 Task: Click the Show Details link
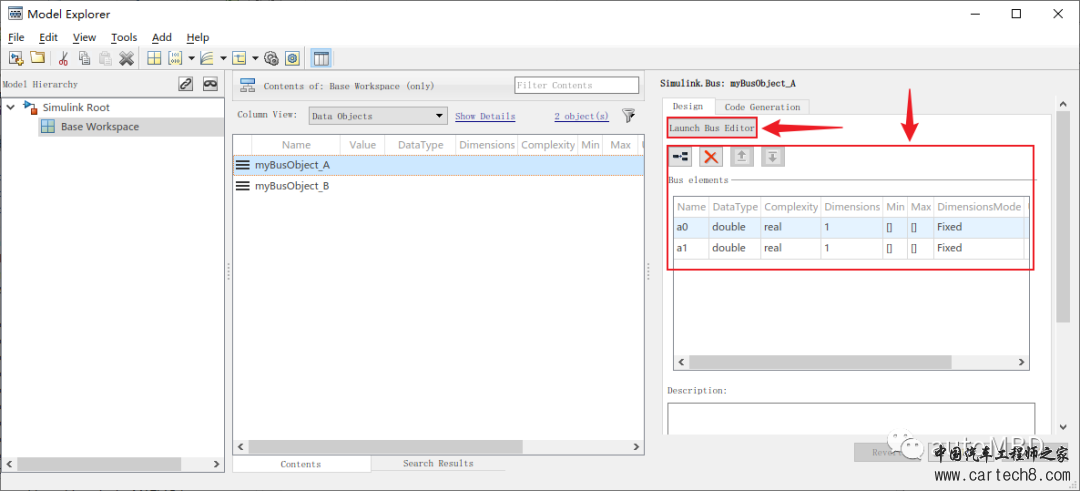(x=485, y=116)
